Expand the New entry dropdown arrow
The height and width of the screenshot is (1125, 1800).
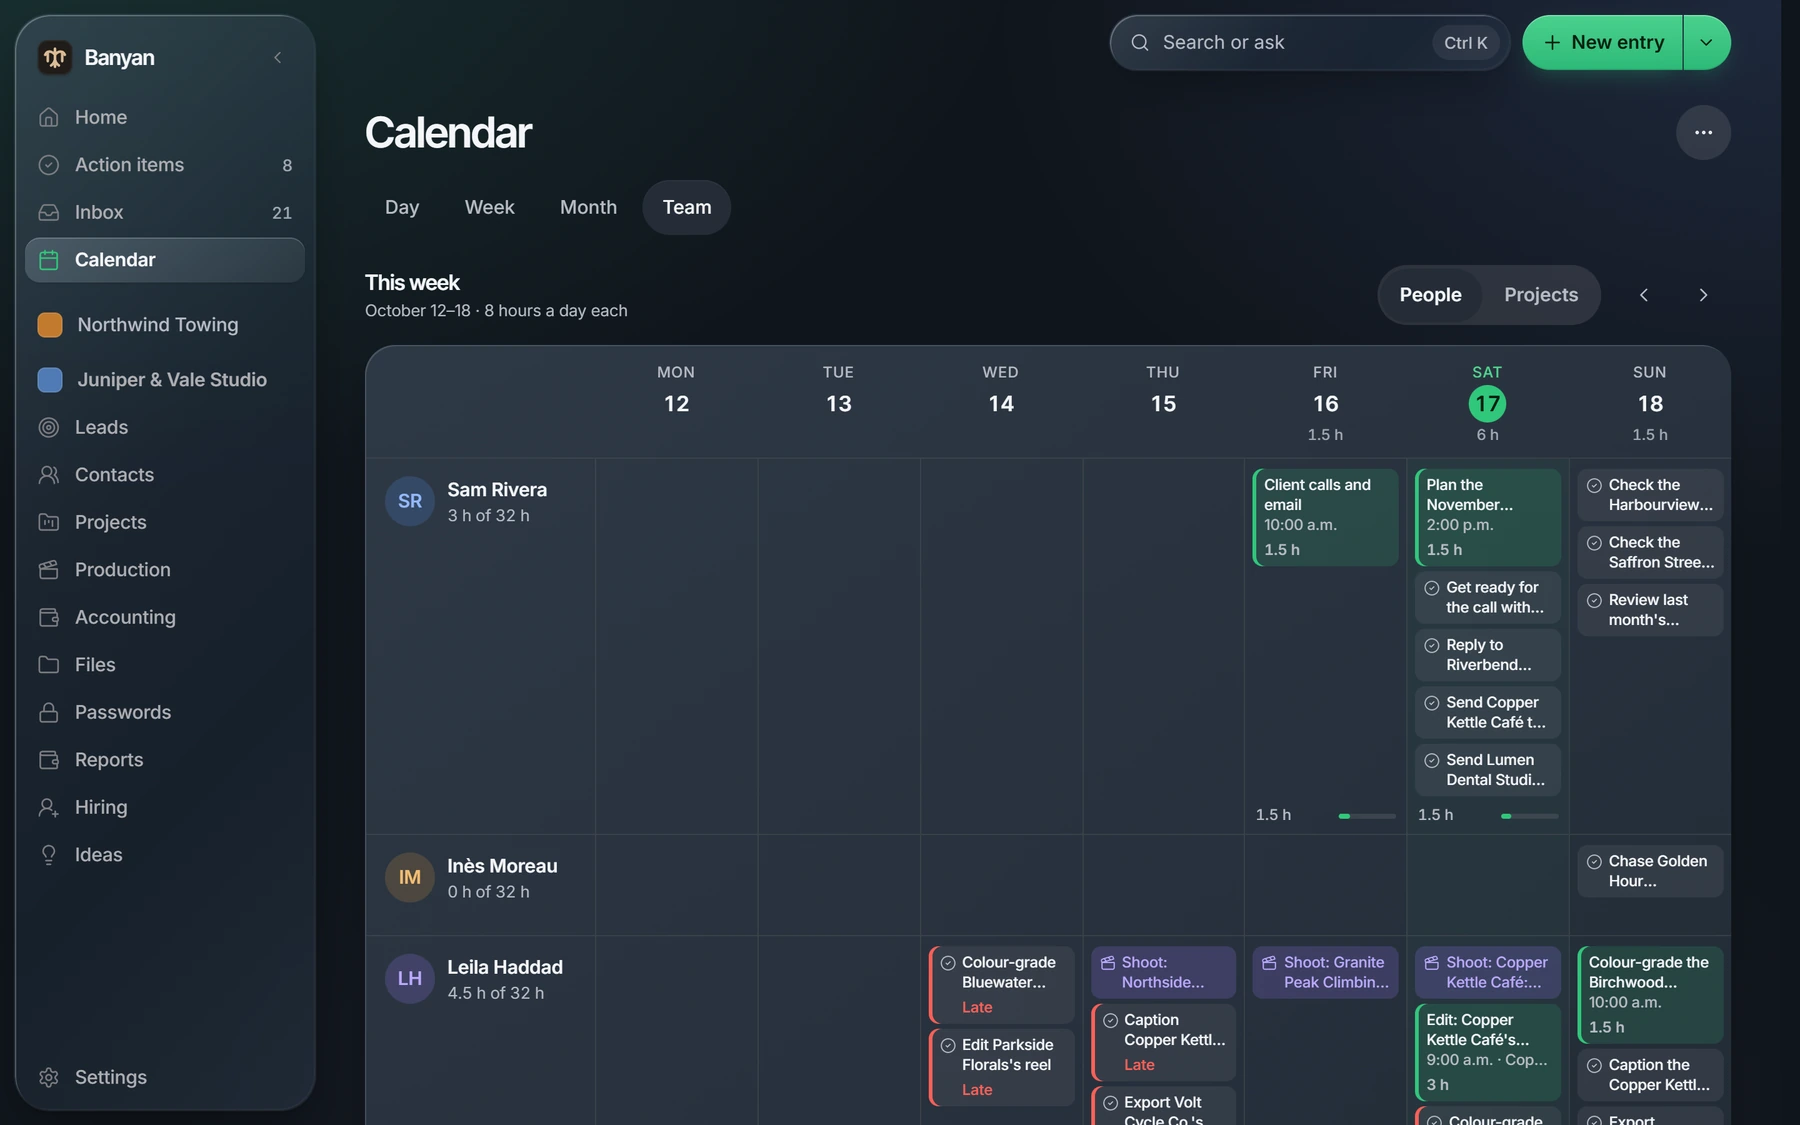1707,42
